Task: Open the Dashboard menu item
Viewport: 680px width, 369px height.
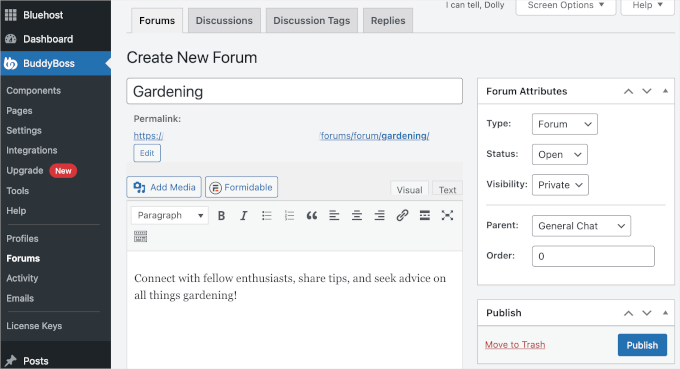Action: click(x=48, y=39)
